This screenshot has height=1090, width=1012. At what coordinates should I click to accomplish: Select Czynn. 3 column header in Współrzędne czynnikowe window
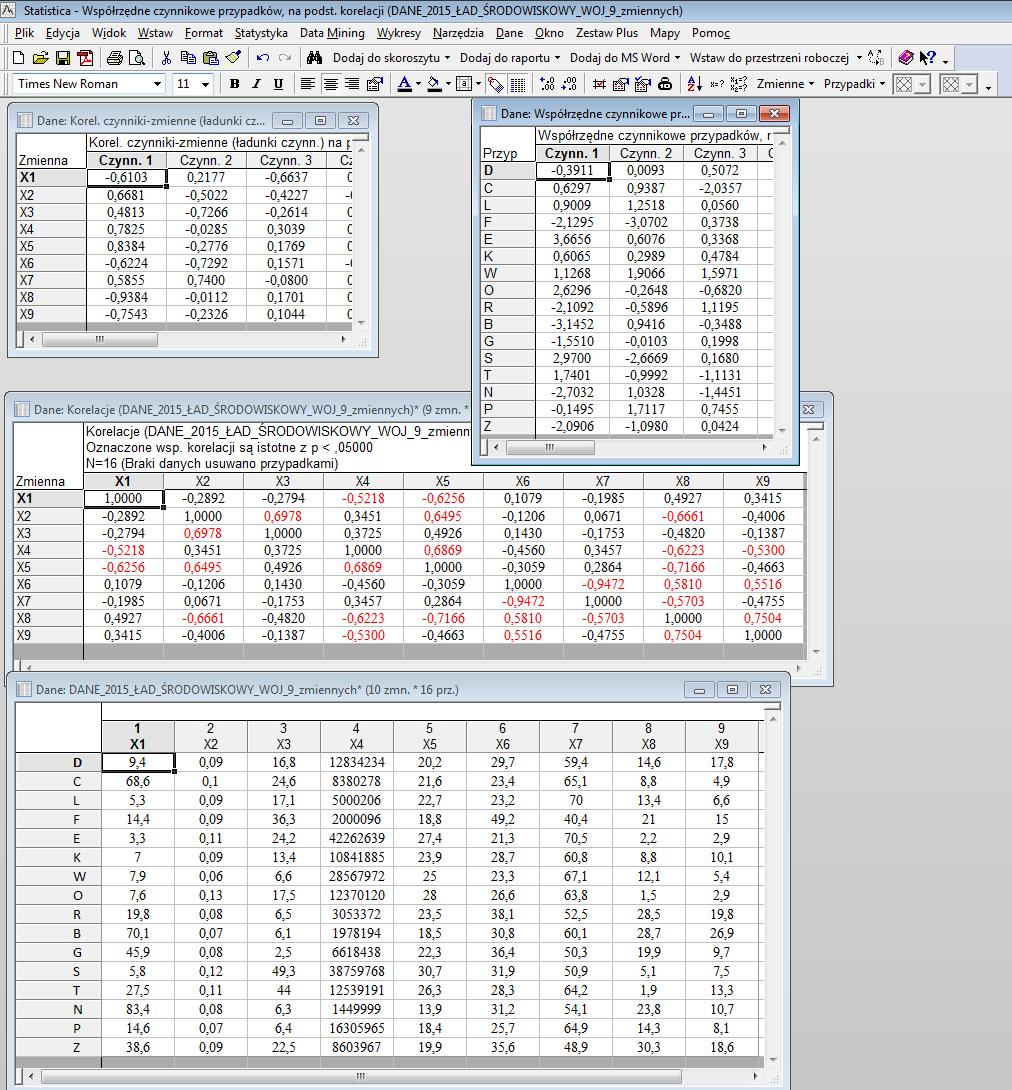(x=720, y=154)
